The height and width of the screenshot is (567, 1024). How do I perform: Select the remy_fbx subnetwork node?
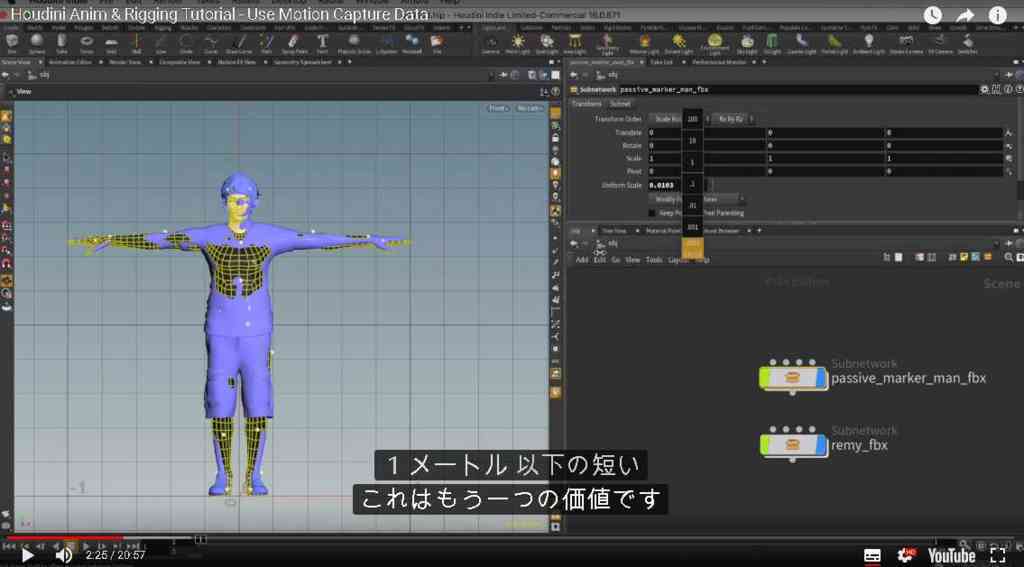click(793, 445)
